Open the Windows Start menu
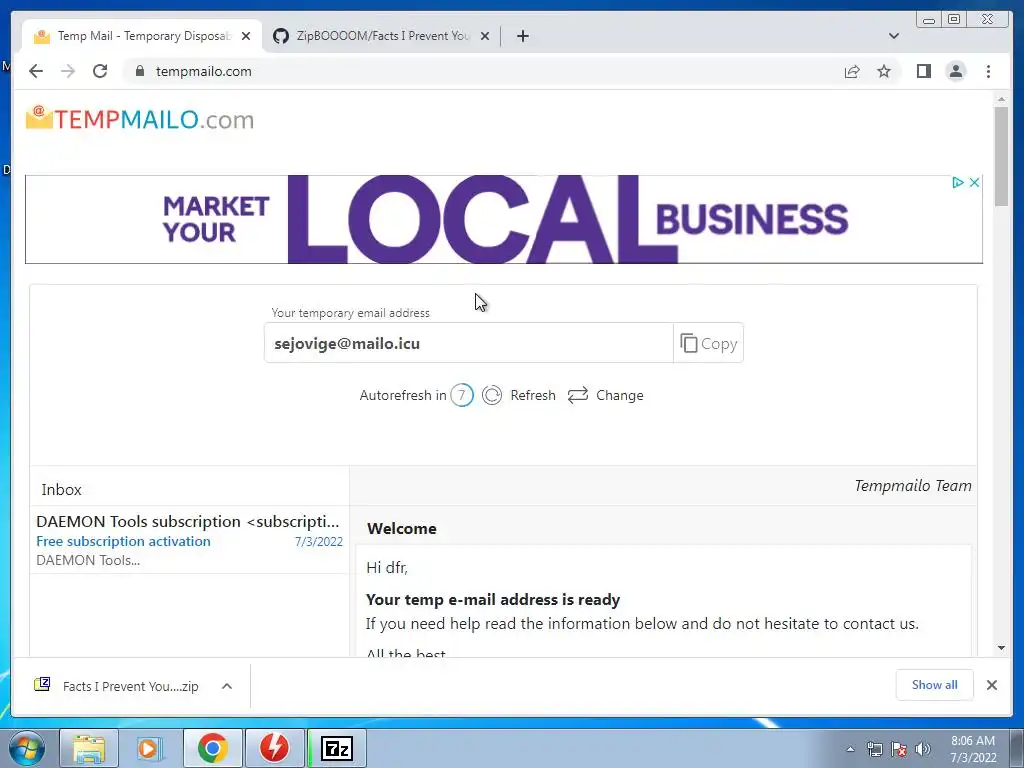 click(x=27, y=748)
